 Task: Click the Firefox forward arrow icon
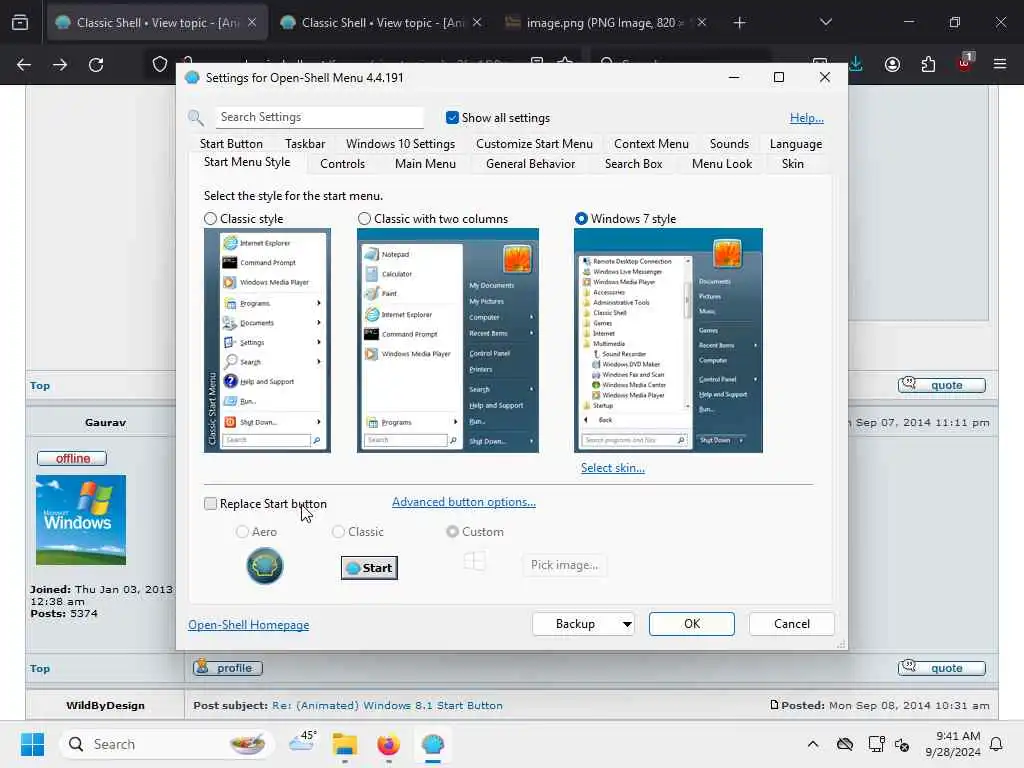[x=60, y=65]
